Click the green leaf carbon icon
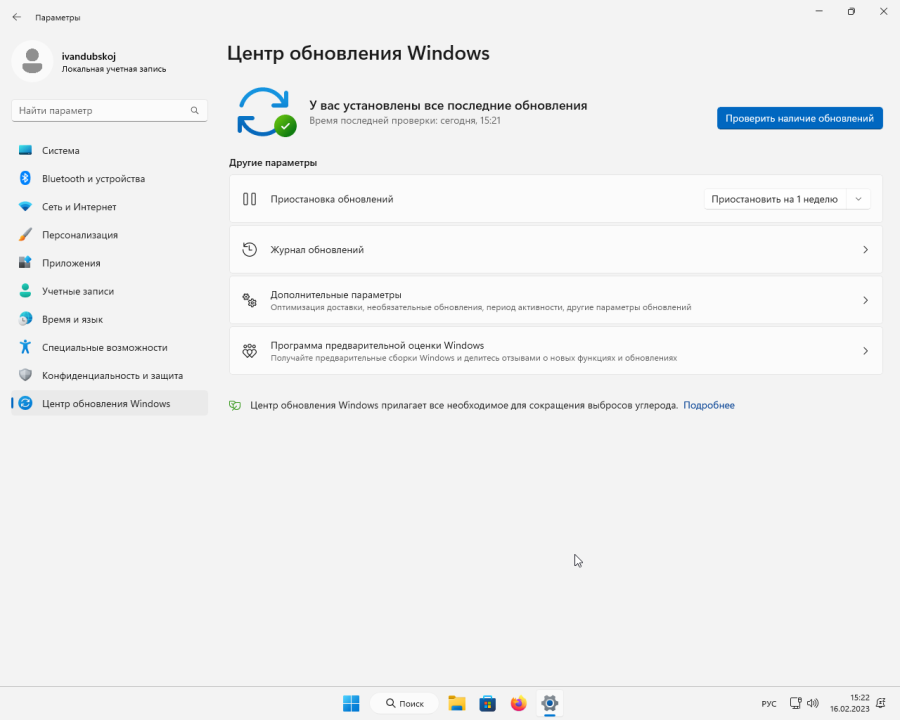 click(x=235, y=405)
